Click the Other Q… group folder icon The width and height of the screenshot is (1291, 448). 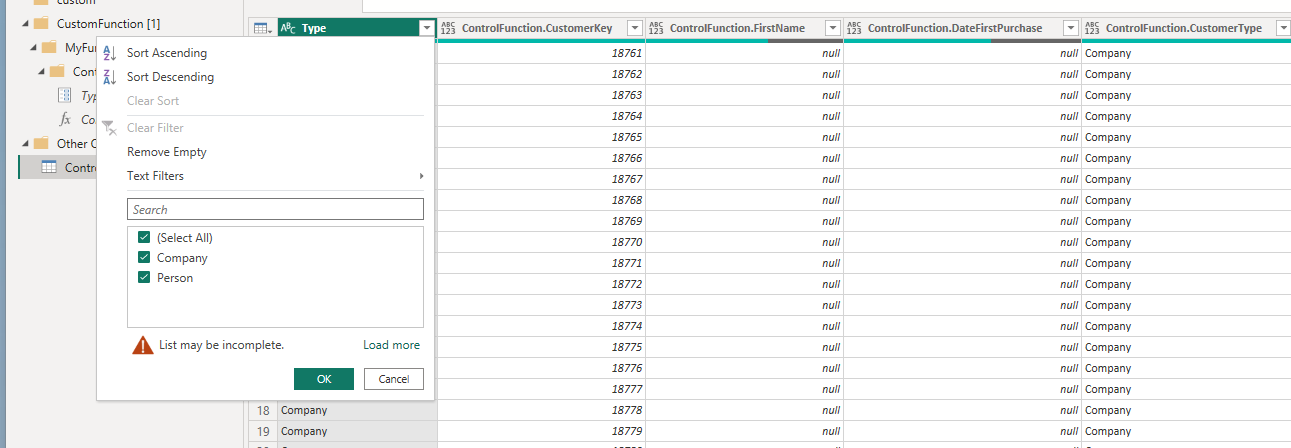(41, 143)
